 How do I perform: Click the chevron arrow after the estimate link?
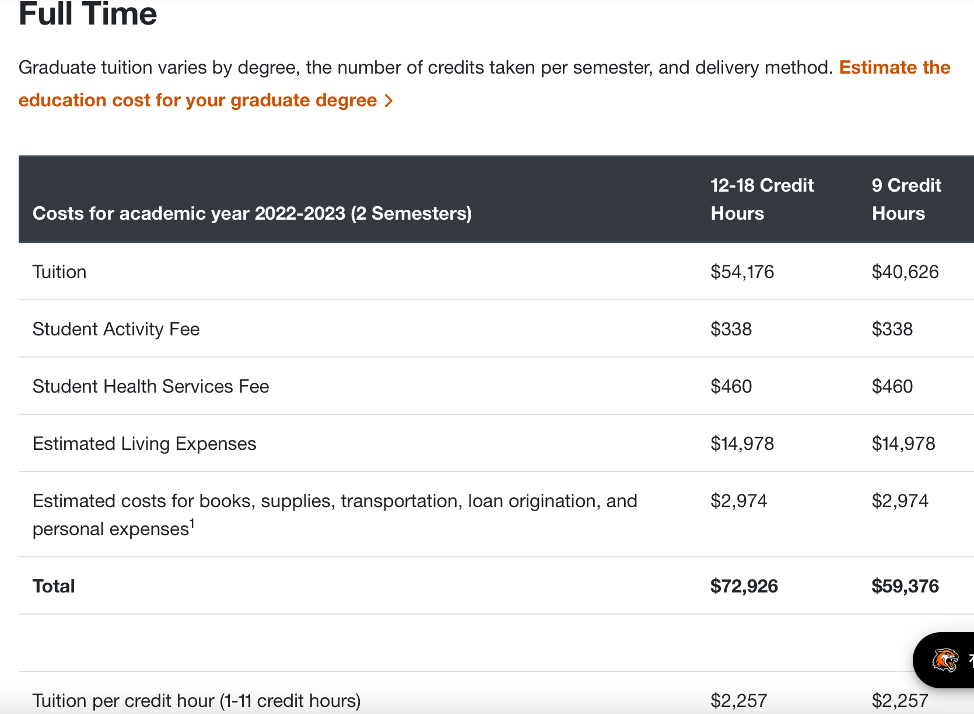tap(389, 101)
